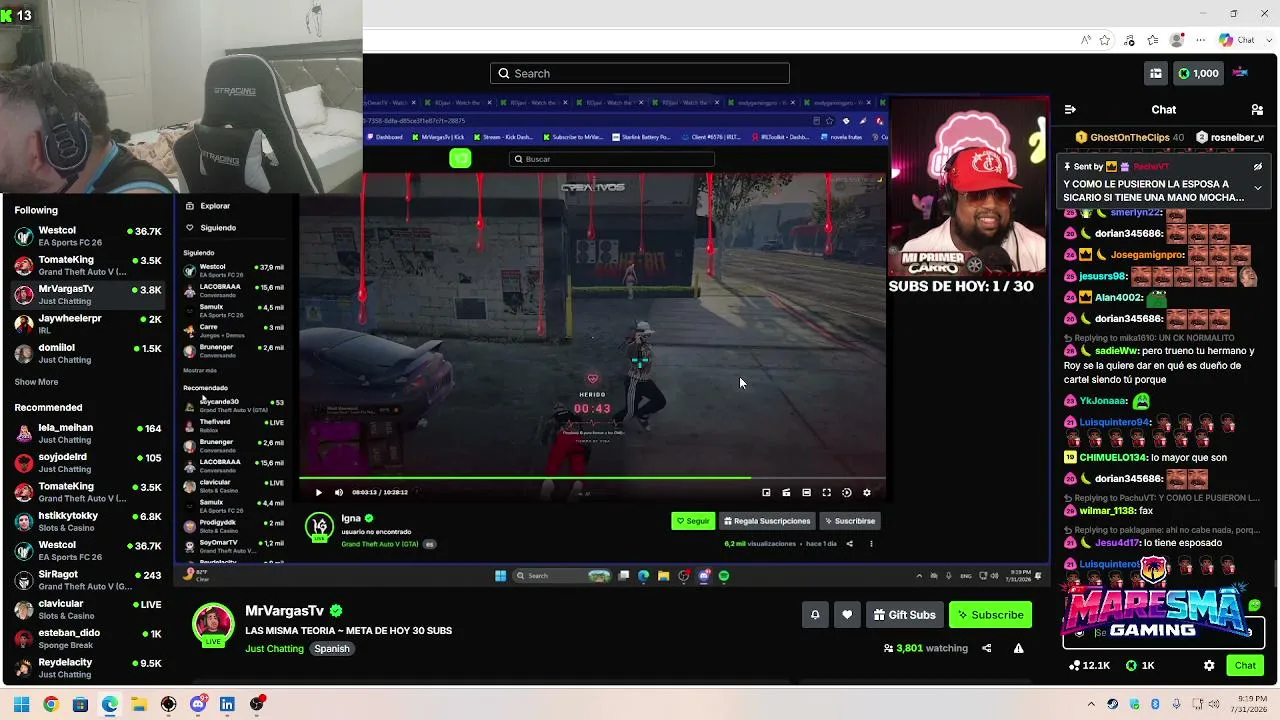
Task: Open the chat users list icon
Action: (x=1257, y=109)
